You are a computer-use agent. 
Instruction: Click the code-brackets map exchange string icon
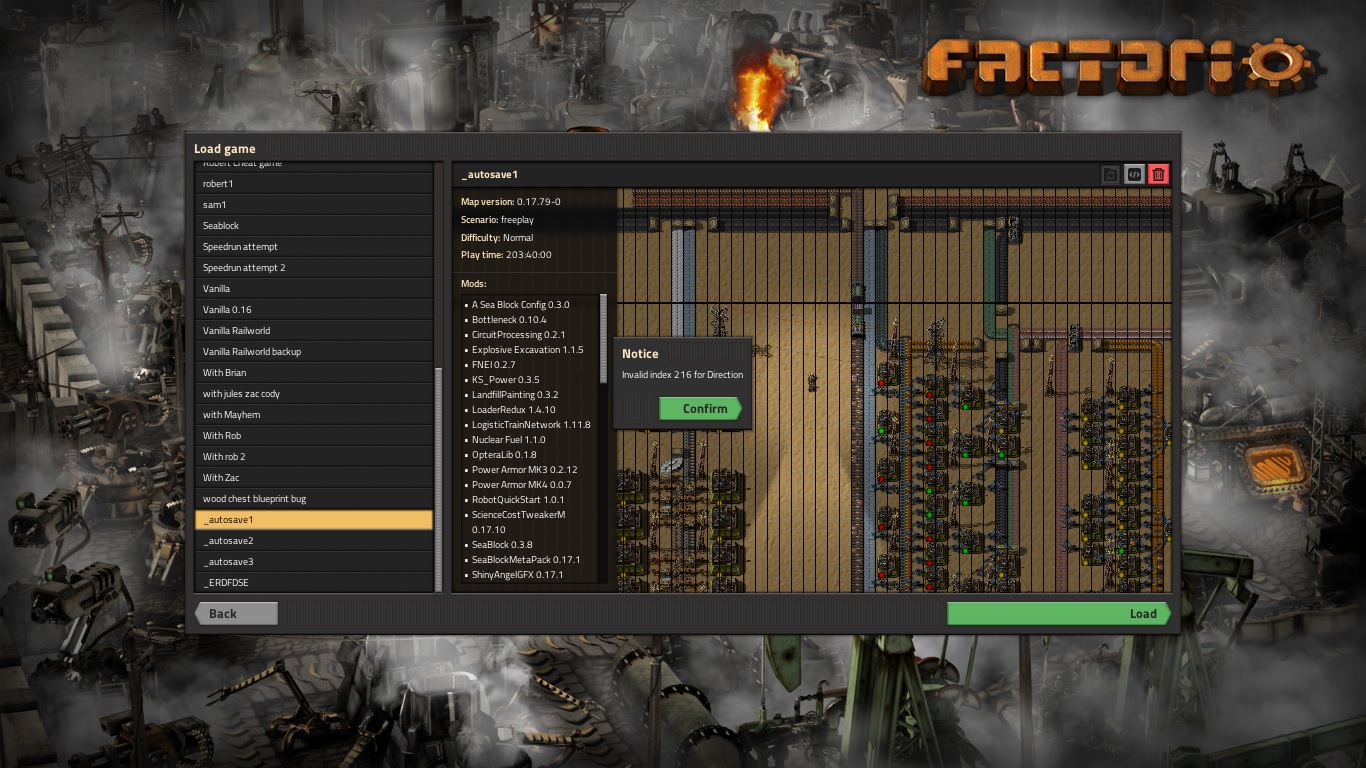point(1134,175)
